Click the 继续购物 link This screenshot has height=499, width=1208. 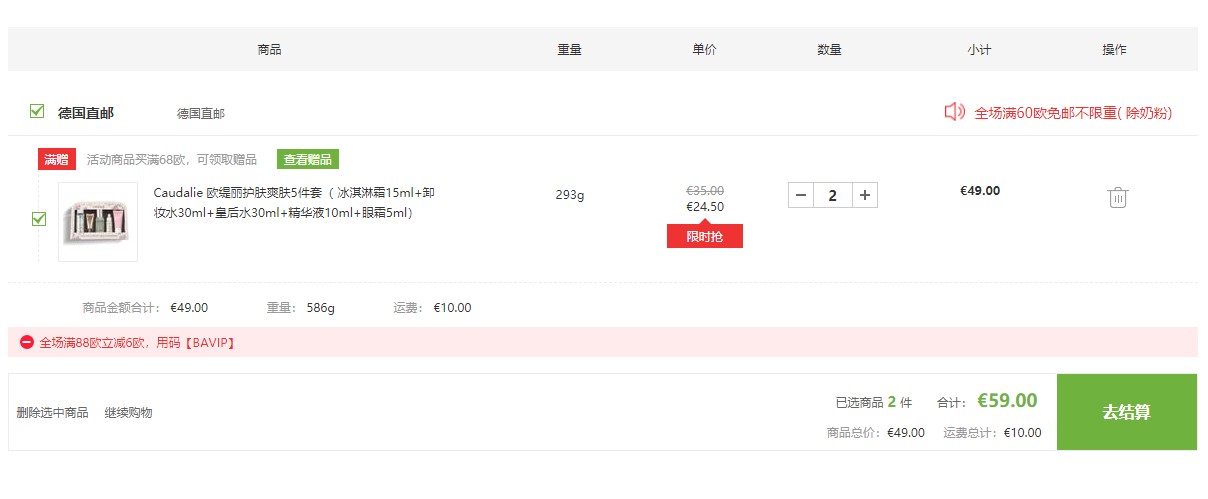(x=129, y=412)
